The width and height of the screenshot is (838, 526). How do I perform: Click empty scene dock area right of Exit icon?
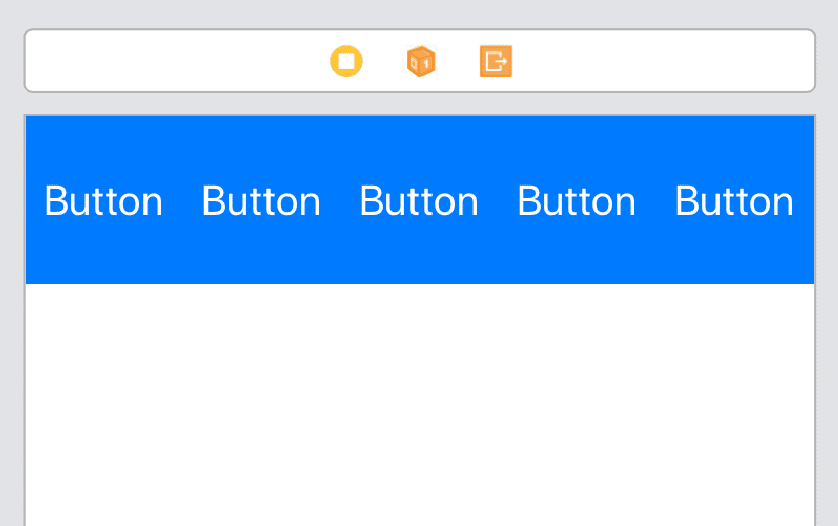coord(660,61)
